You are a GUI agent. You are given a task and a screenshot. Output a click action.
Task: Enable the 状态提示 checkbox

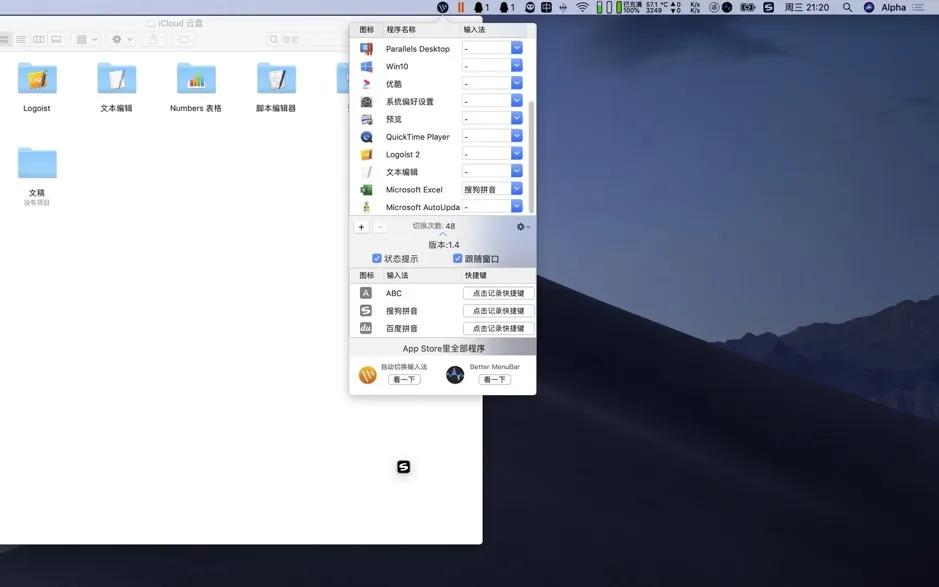pos(376,257)
